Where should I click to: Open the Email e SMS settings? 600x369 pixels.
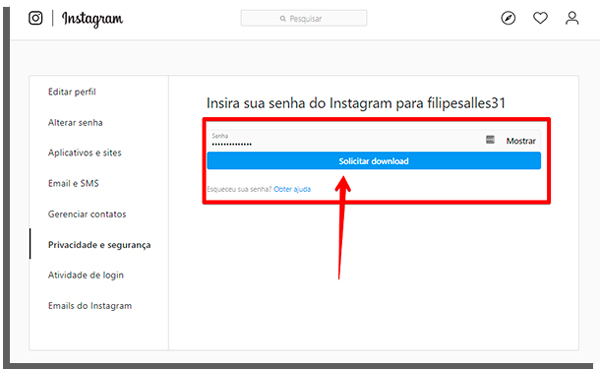coord(73,183)
